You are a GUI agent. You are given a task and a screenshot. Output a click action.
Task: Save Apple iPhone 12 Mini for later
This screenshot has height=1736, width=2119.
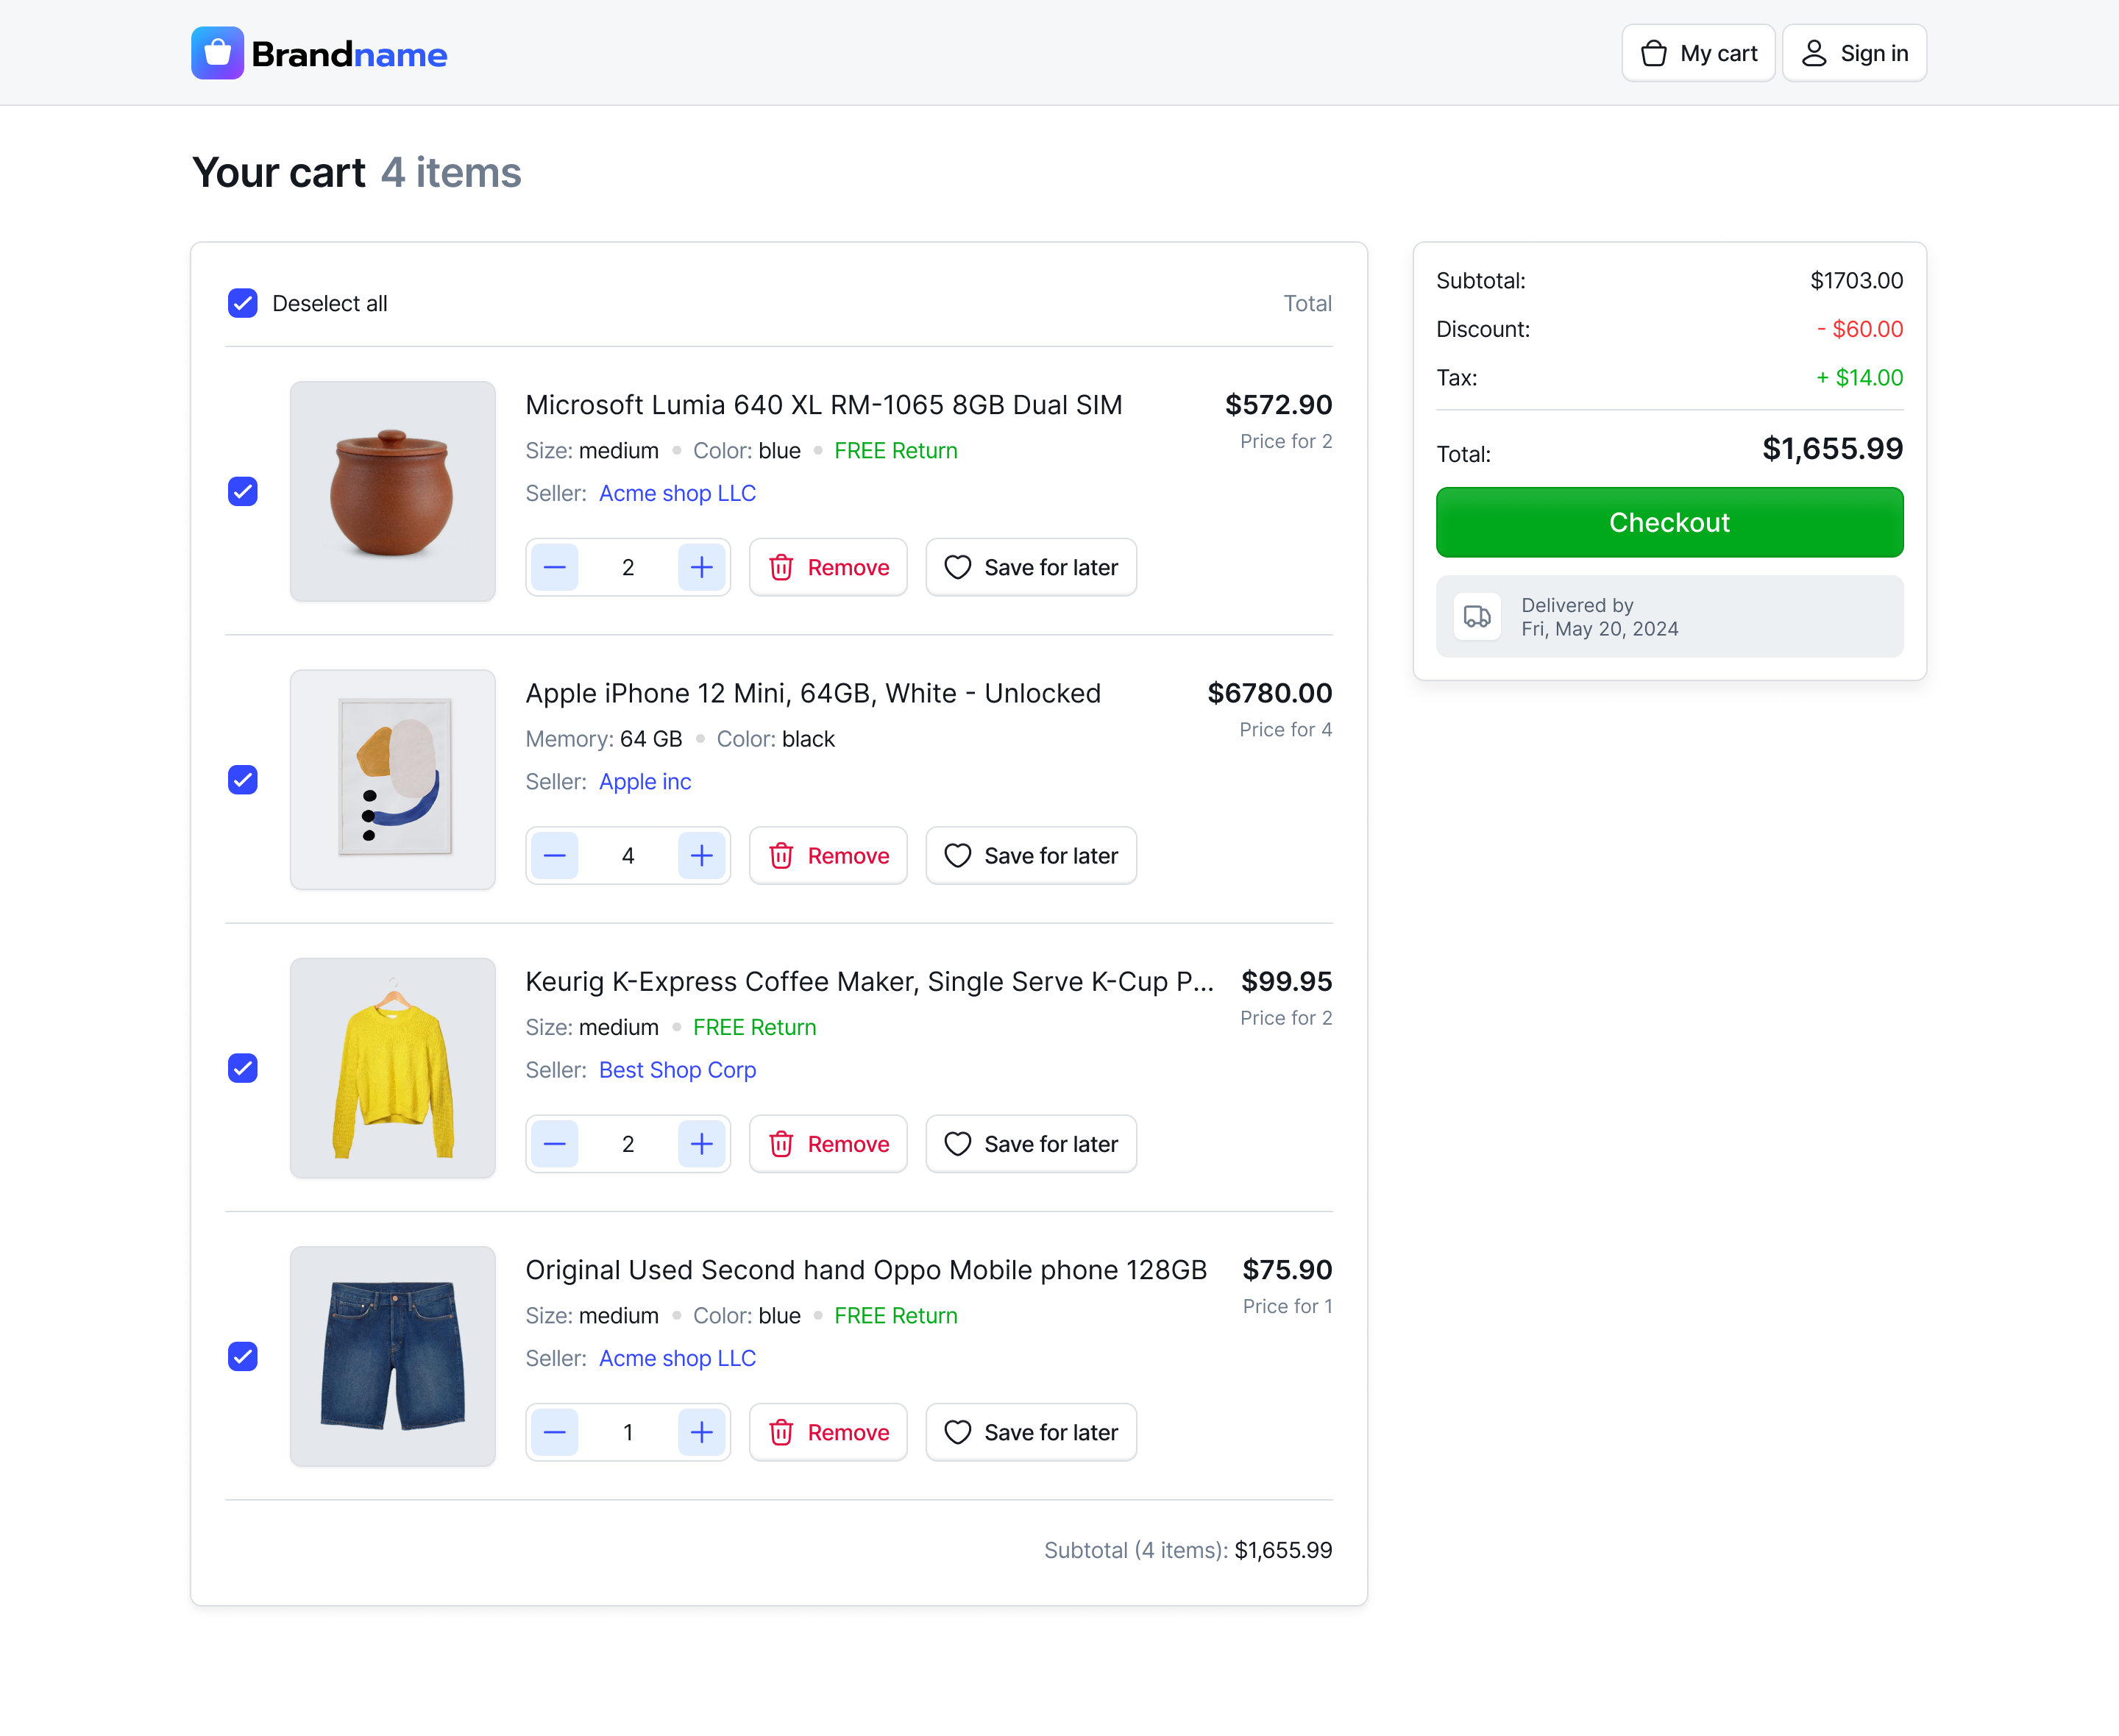[x=1031, y=855]
